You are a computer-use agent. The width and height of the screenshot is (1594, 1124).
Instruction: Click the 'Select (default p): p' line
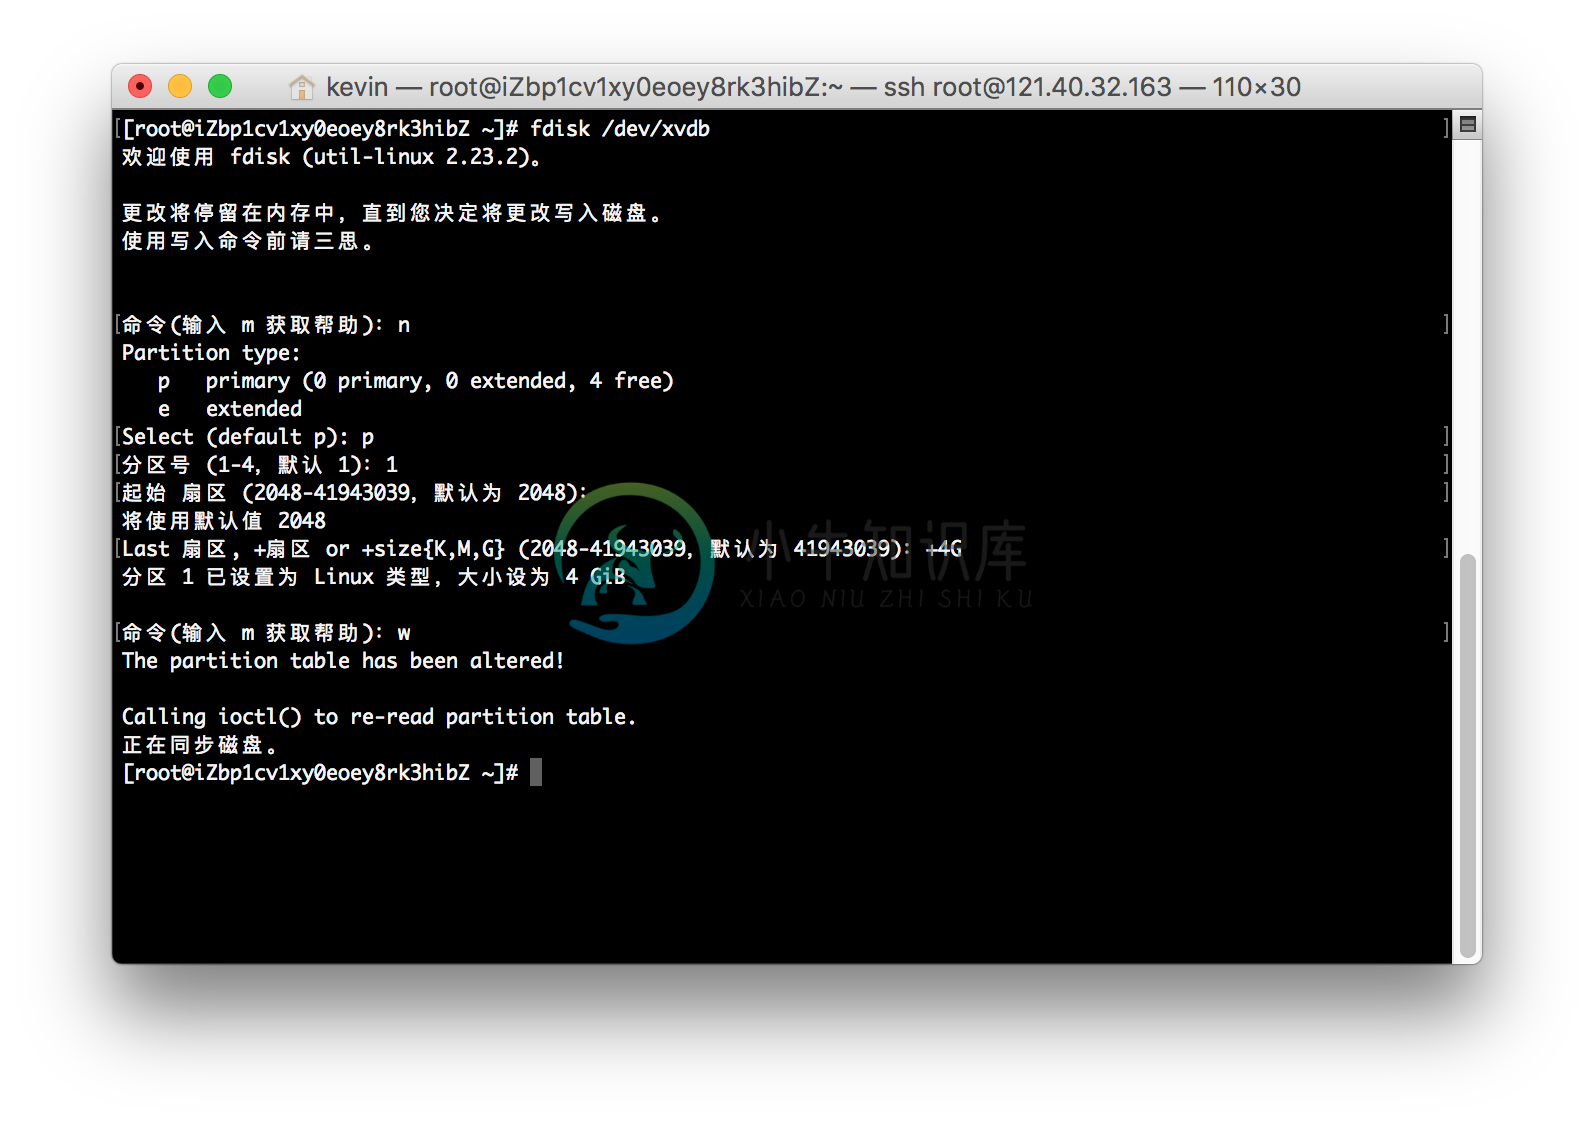[248, 437]
